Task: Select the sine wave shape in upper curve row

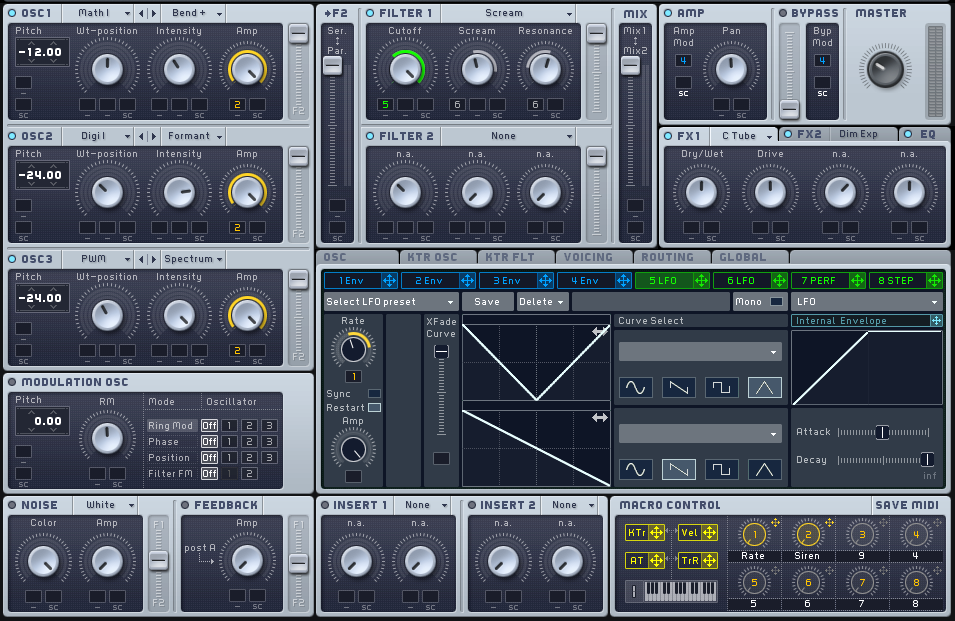Action: (636, 387)
